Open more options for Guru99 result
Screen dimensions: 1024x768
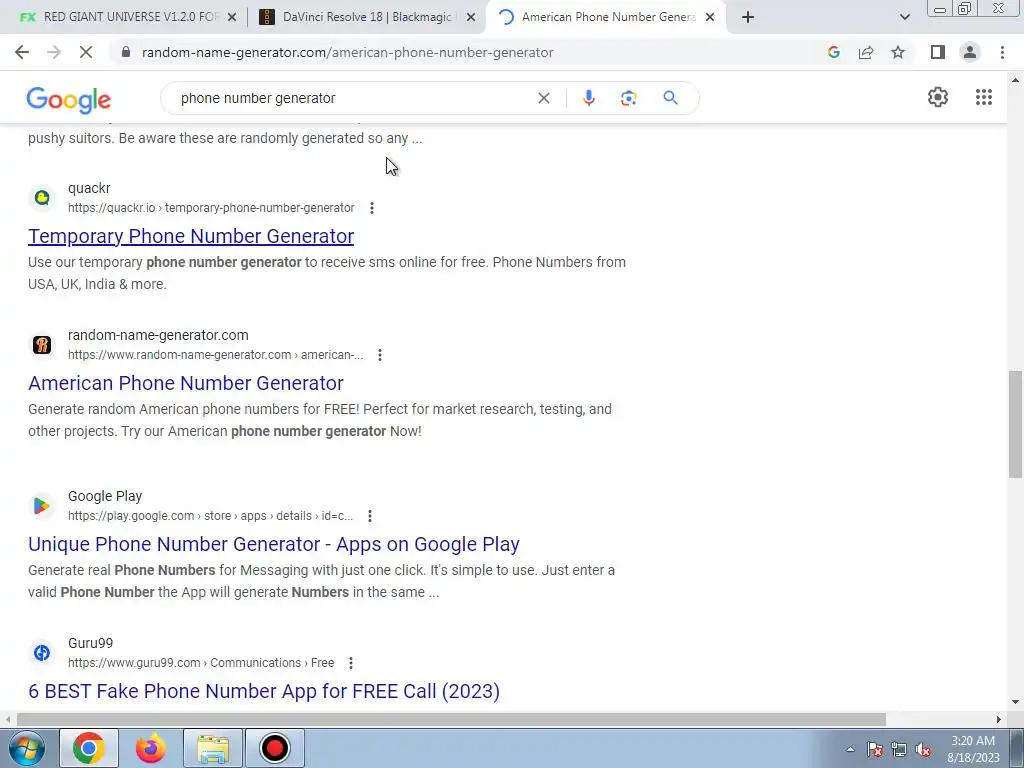351,663
